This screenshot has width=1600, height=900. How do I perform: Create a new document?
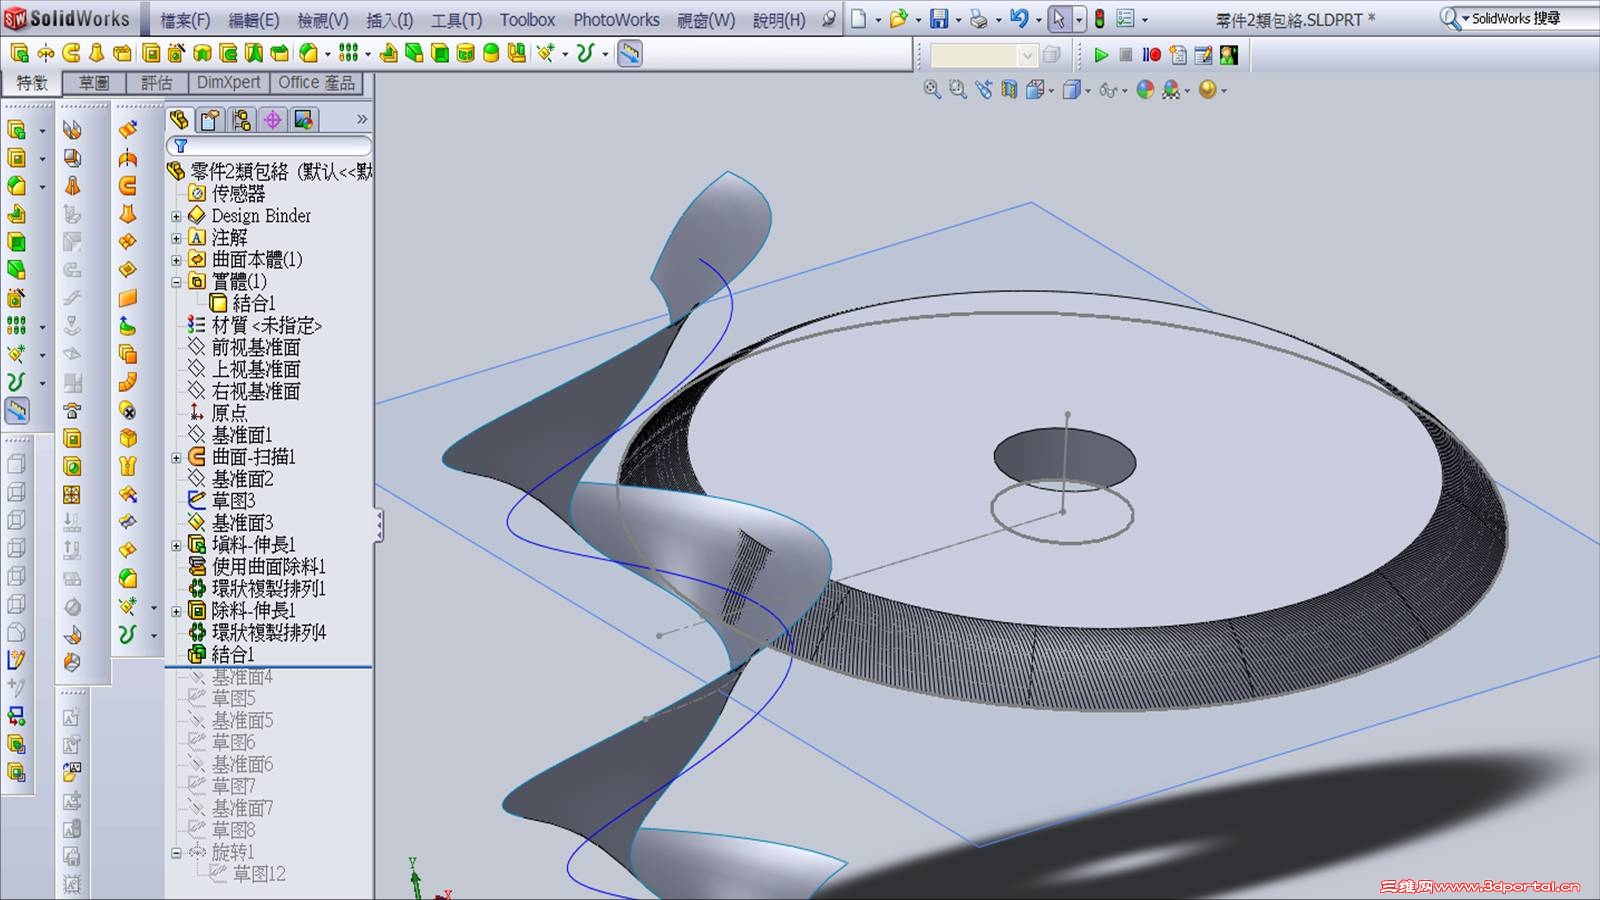pos(859,19)
